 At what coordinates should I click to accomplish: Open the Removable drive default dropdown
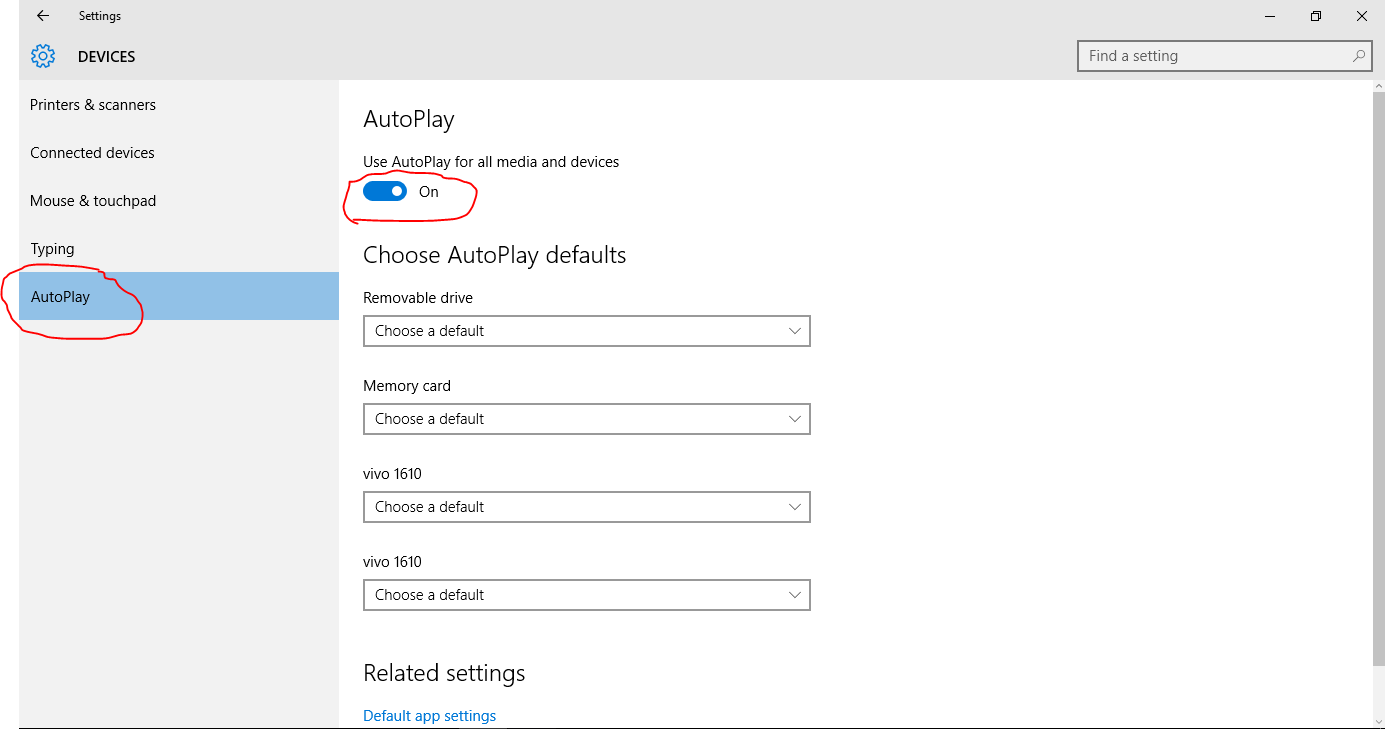[586, 330]
